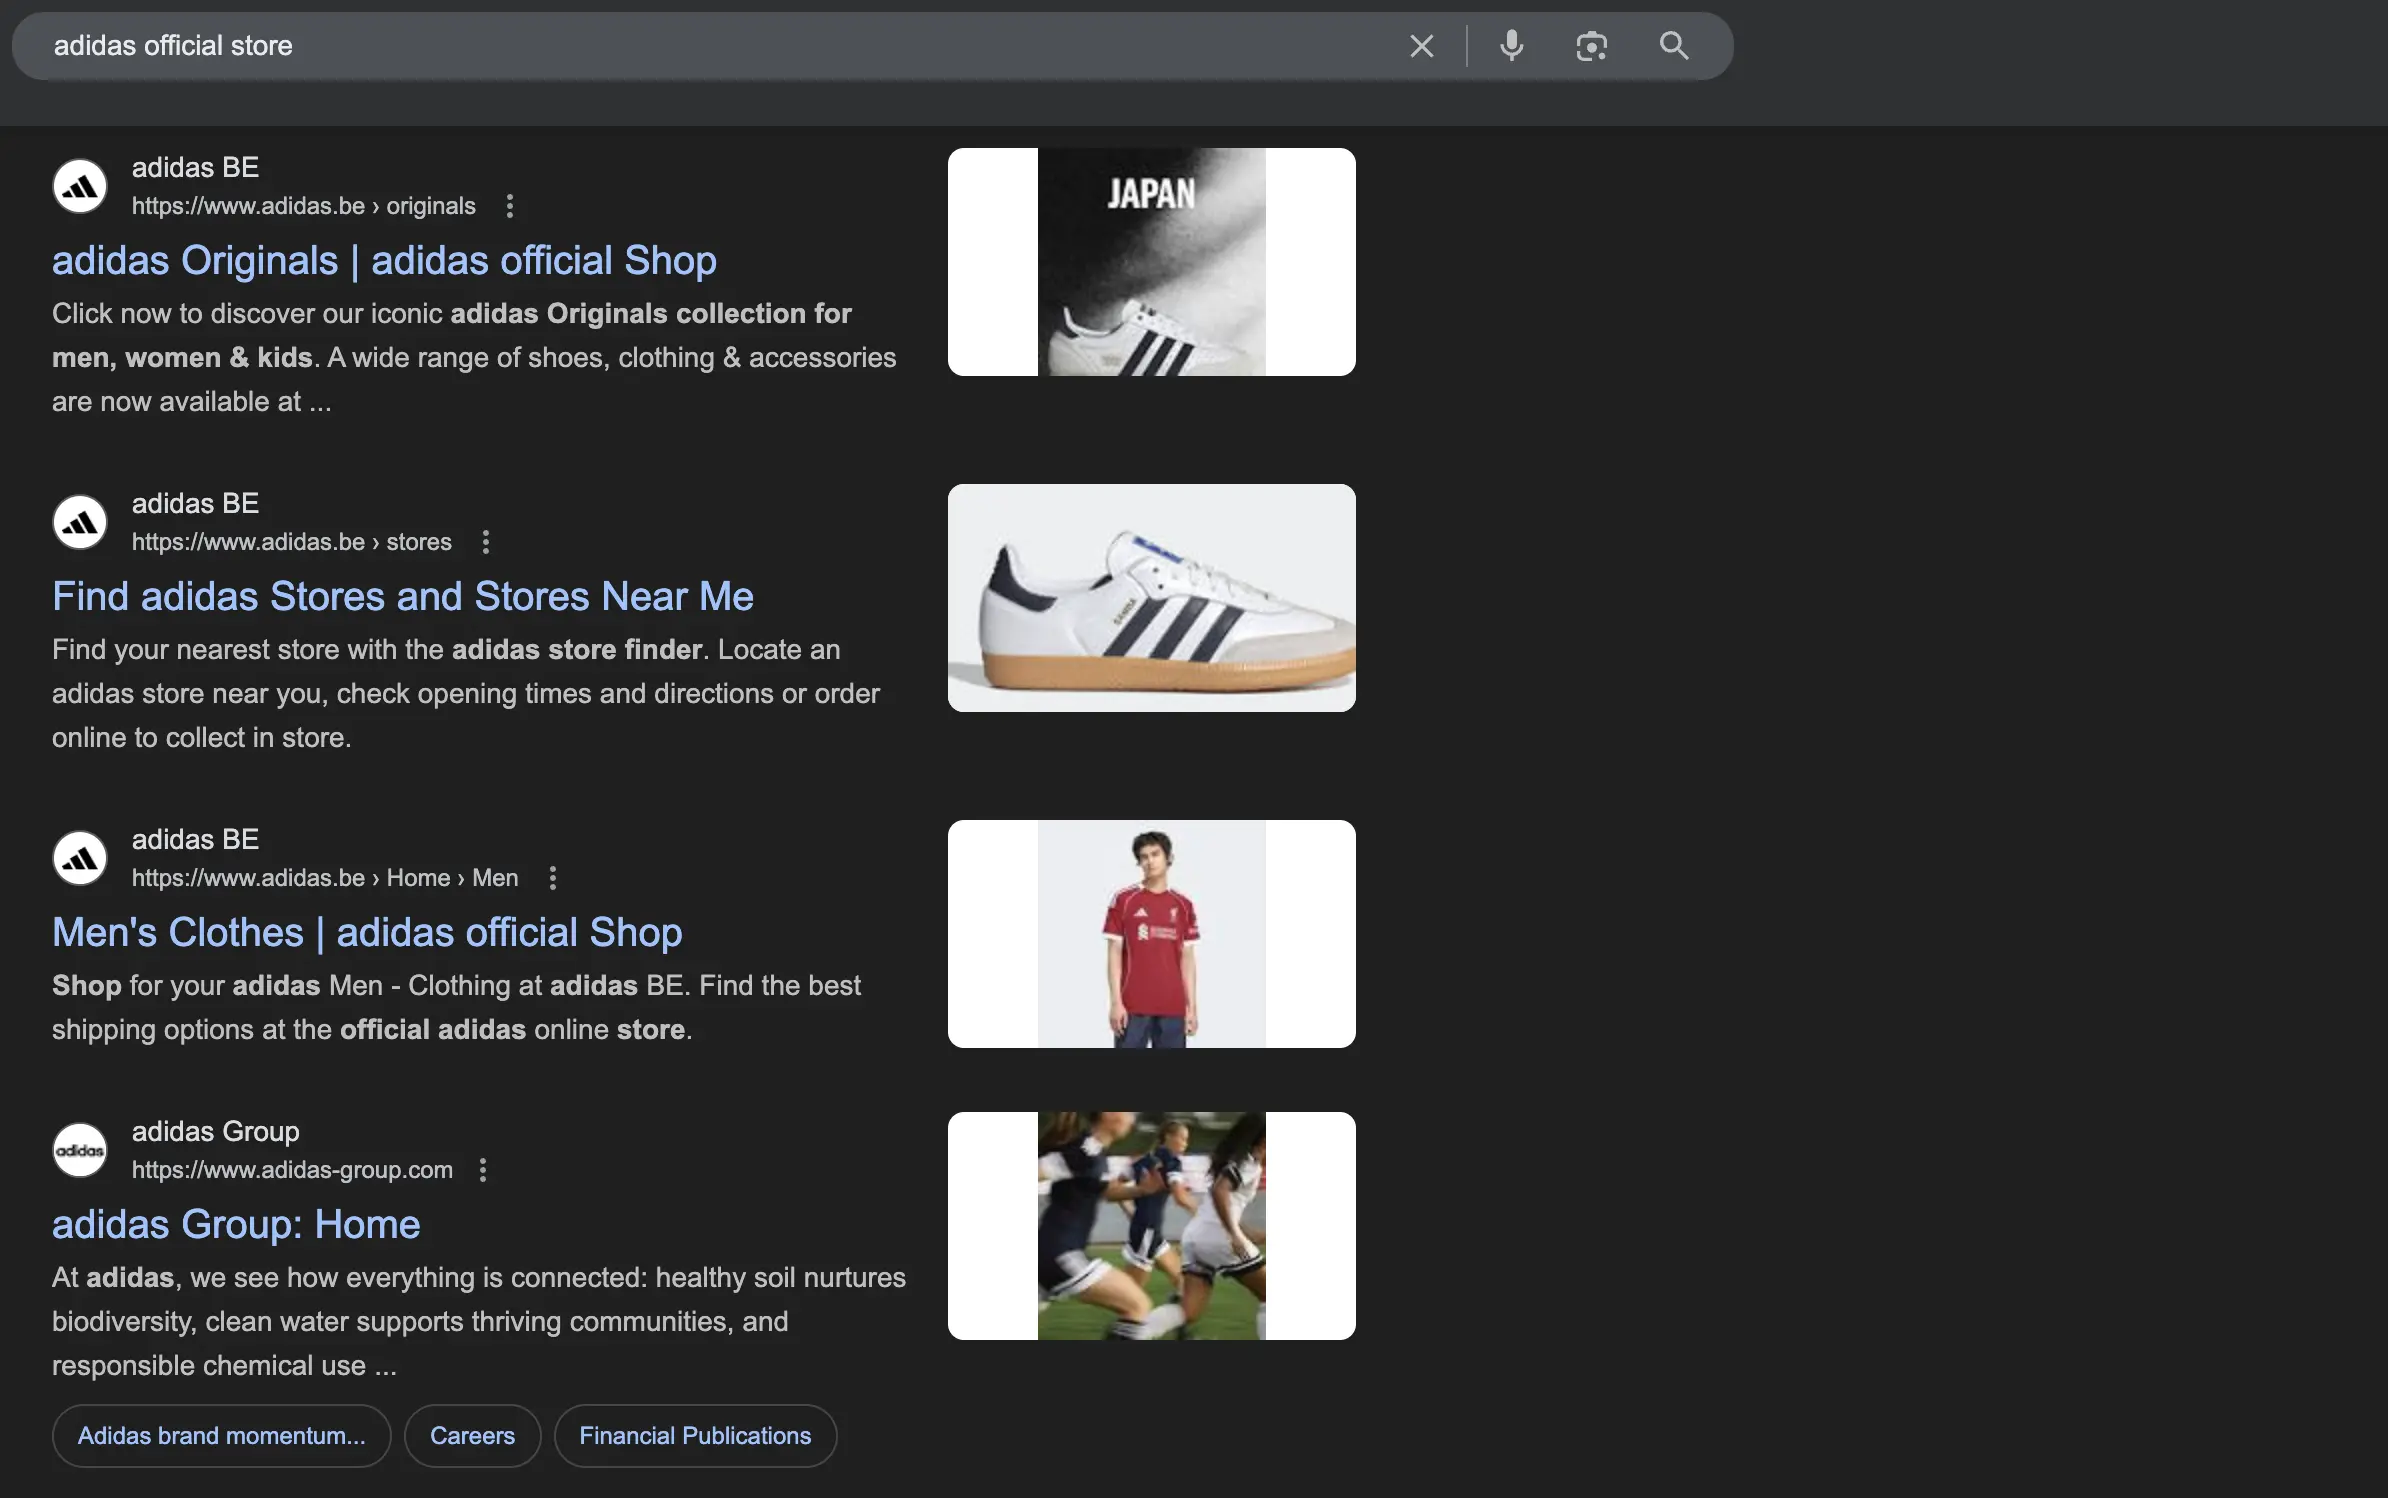This screenshot has width=2388, height=1498.
Task: Open search by image camera icon
Action: pyautogui.click(x=1591, y=46)
